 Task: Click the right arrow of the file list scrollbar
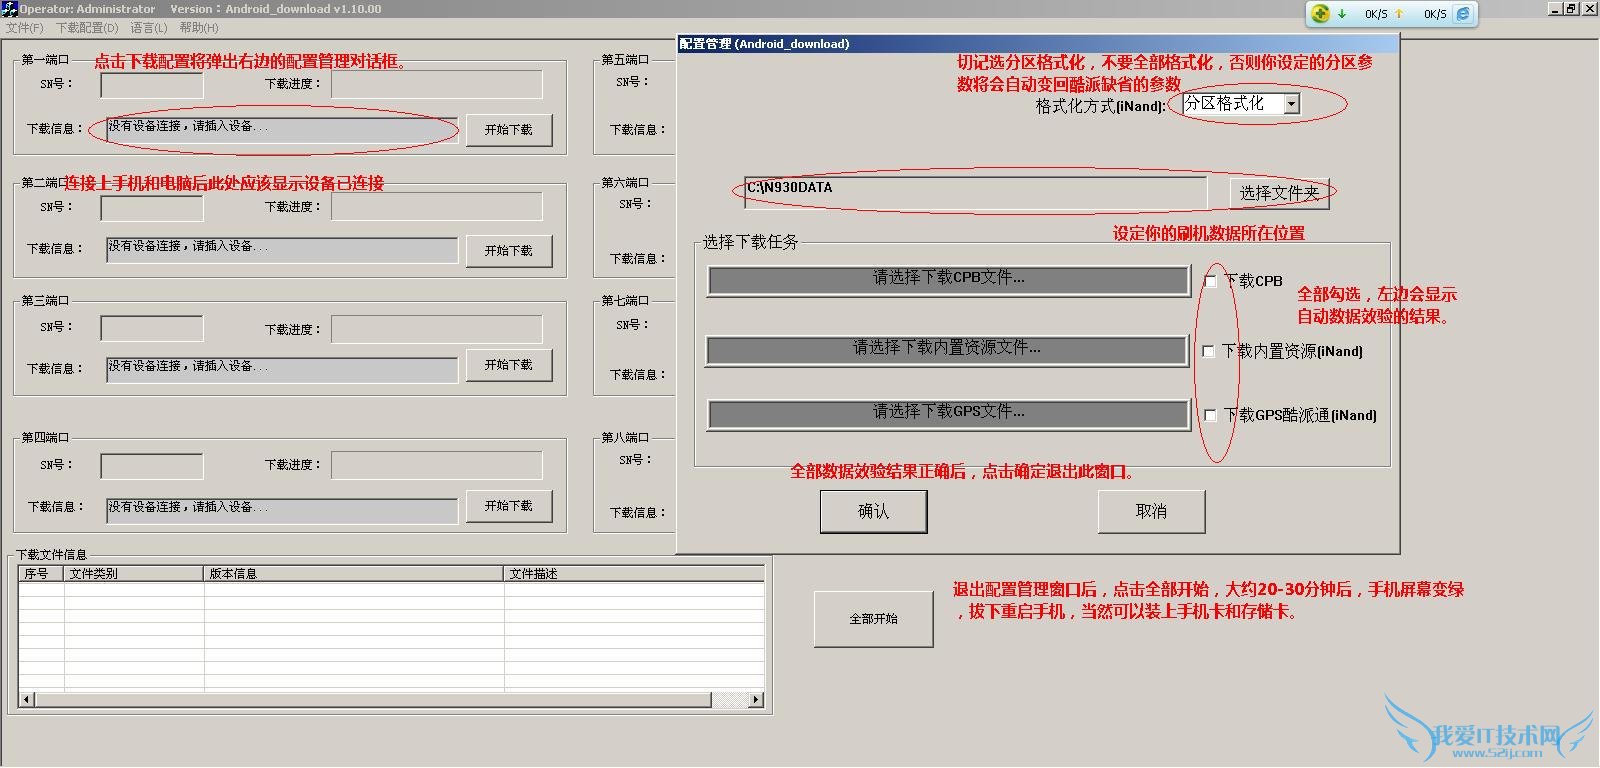[x=756, y=700]
